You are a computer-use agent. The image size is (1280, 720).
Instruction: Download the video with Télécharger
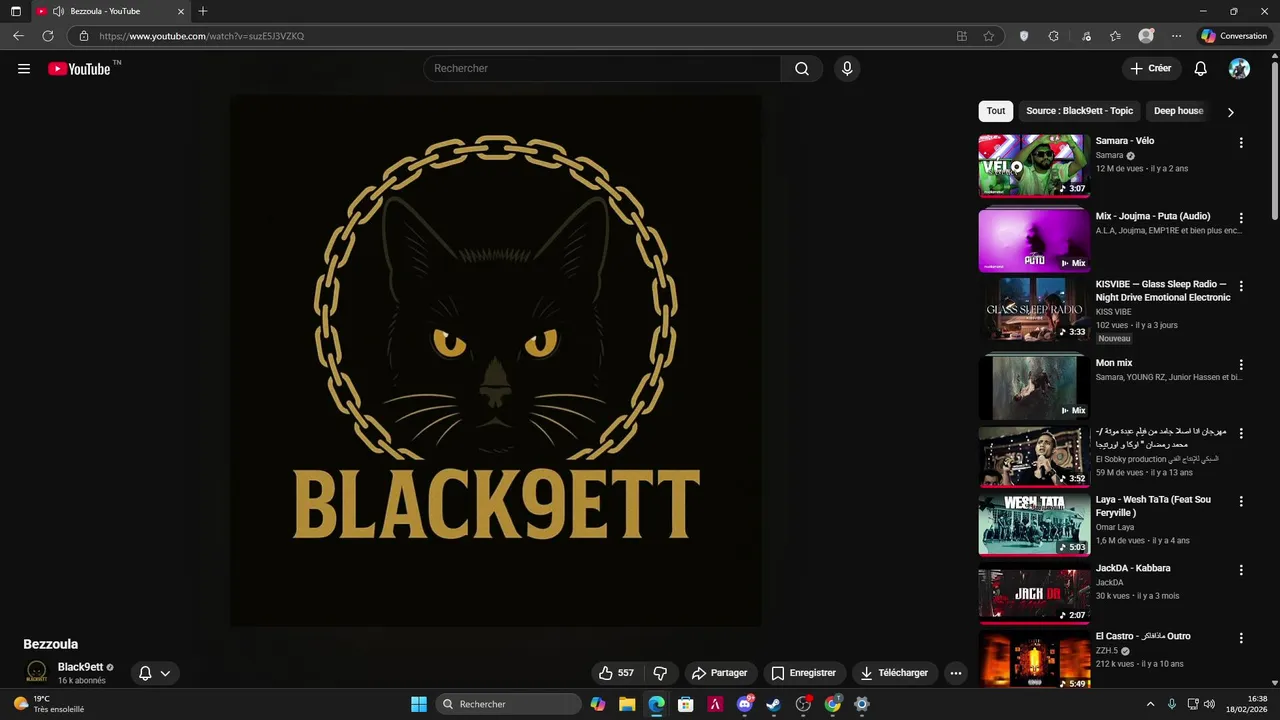coord(894,673)
